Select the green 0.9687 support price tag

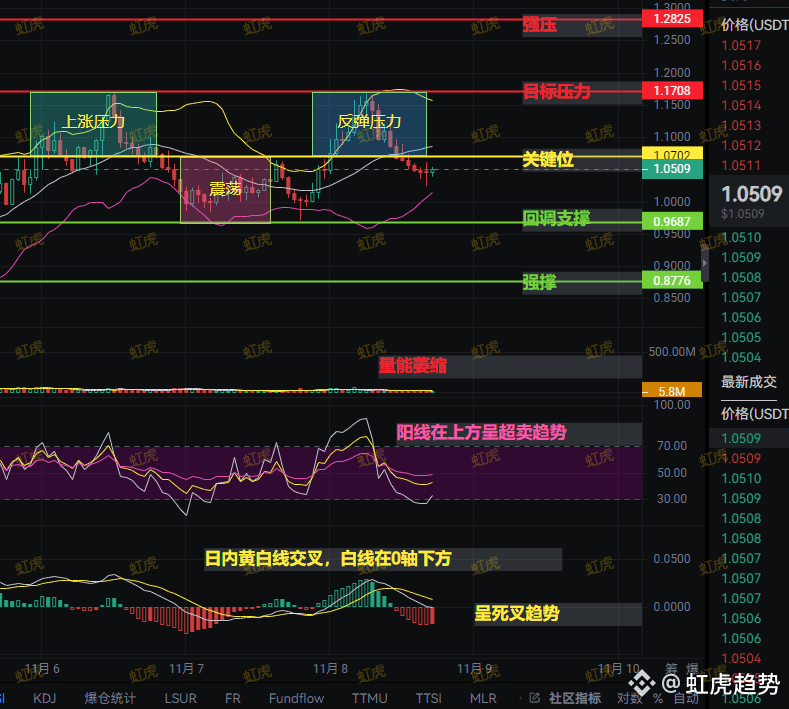tap(672, 221)
